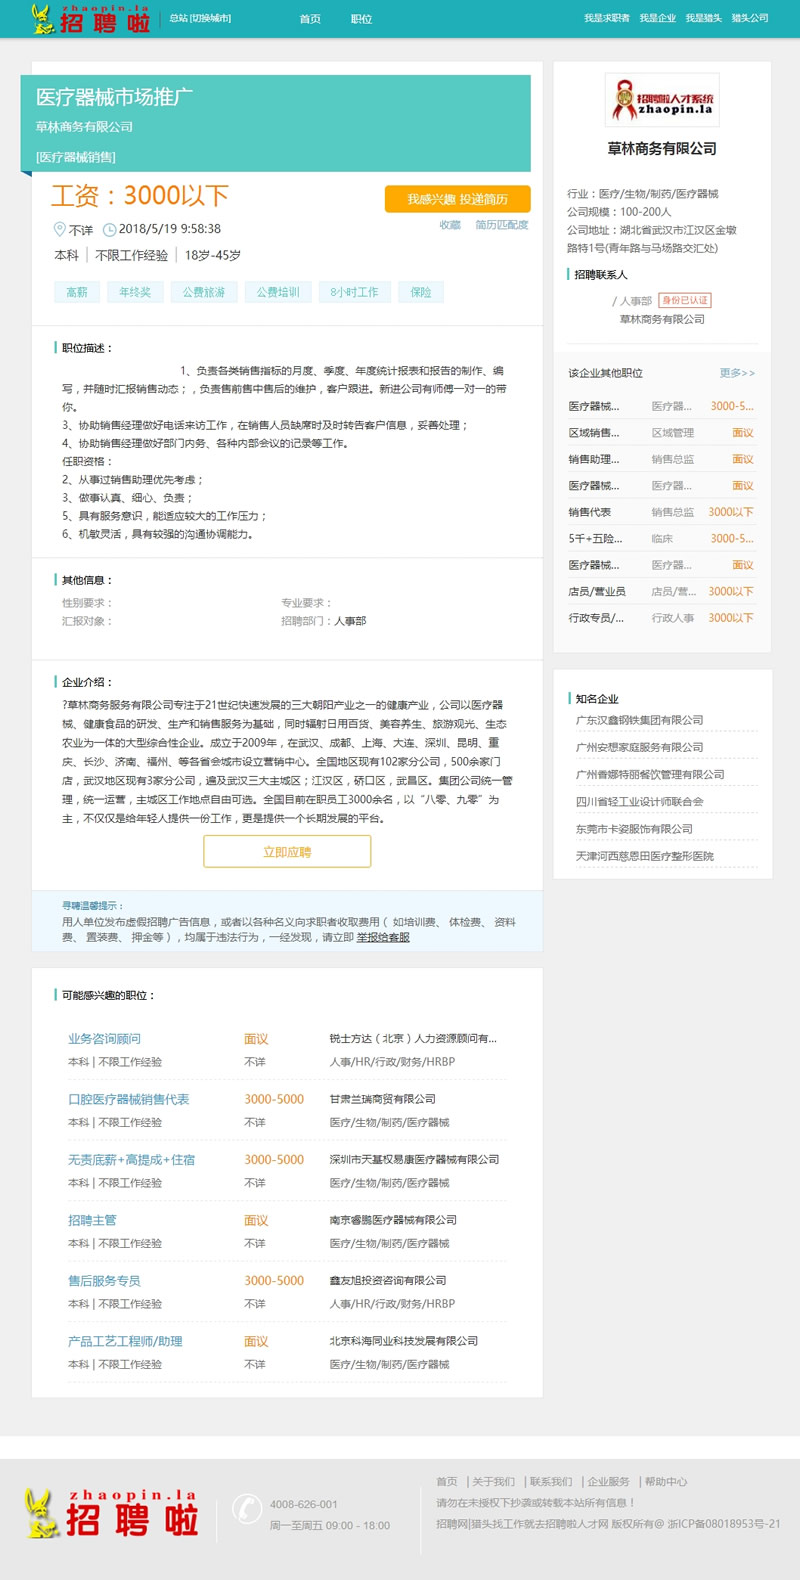Open 口腔医疗器械销售代表 job listing
This screenshot has height=1580, width=800.
click(x=128, y=1099)
